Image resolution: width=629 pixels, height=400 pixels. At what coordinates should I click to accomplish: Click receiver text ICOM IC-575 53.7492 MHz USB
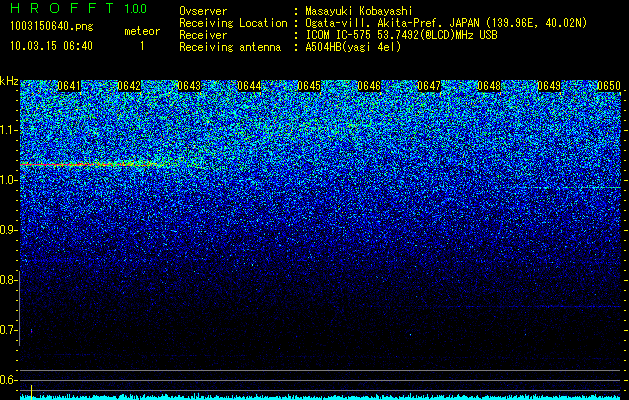point(401,35)
